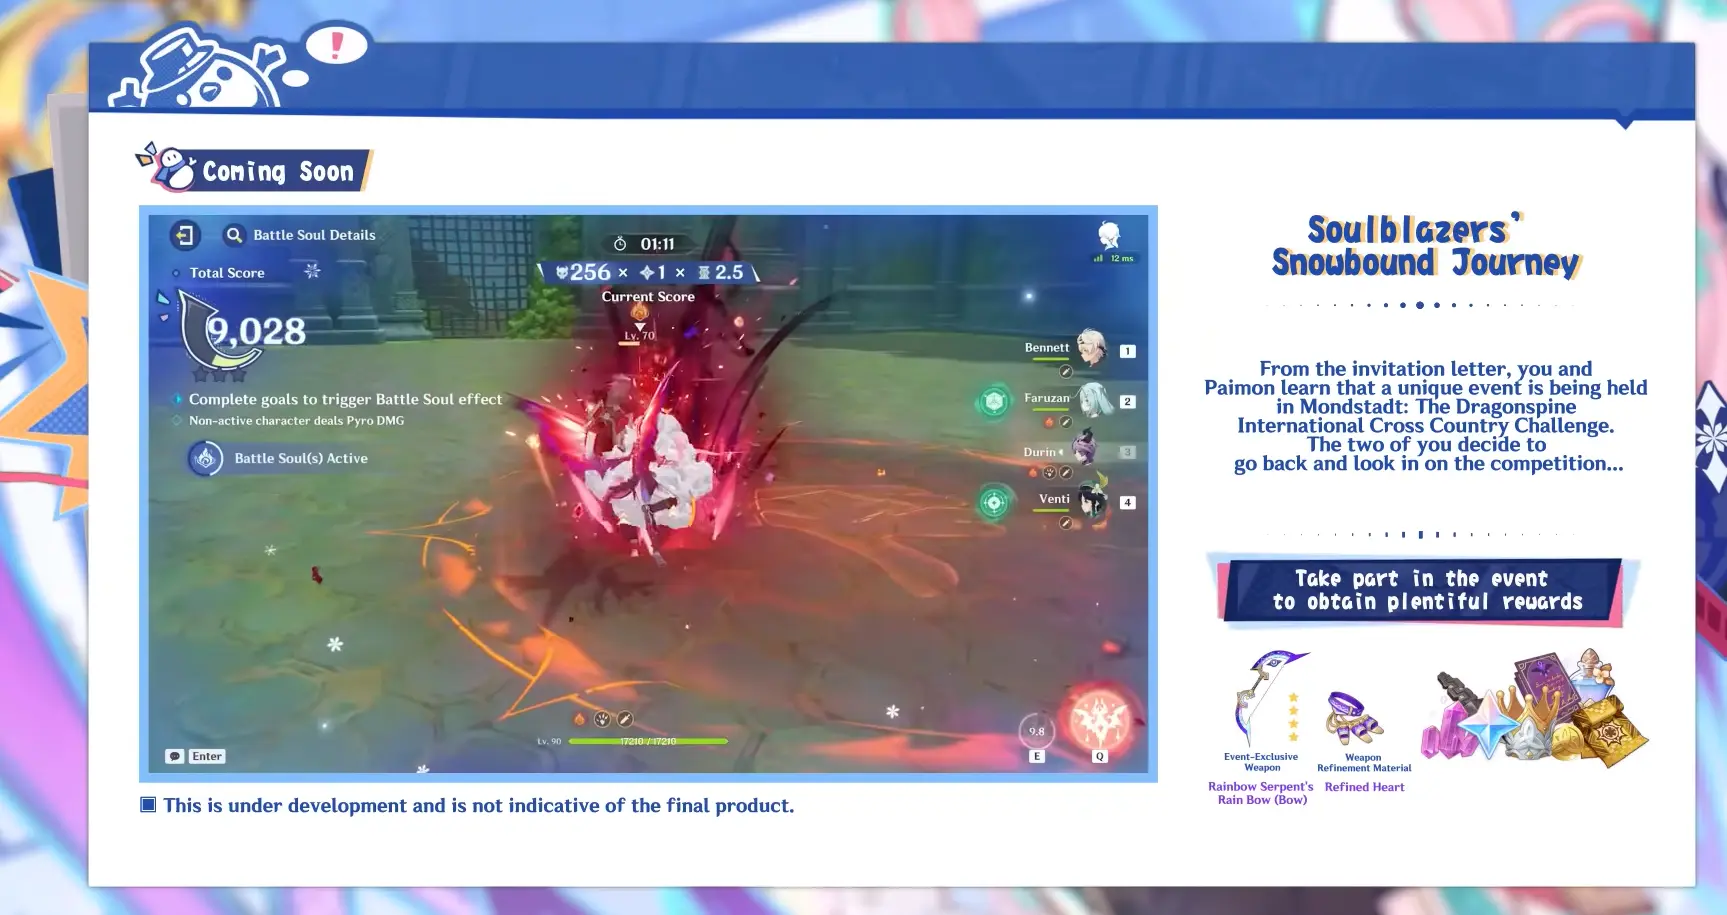Image resolution: width=1727 pixels, height=915 pixels.
Task: Click the Refined Heart refinement material
Action: coord(1354,717)
